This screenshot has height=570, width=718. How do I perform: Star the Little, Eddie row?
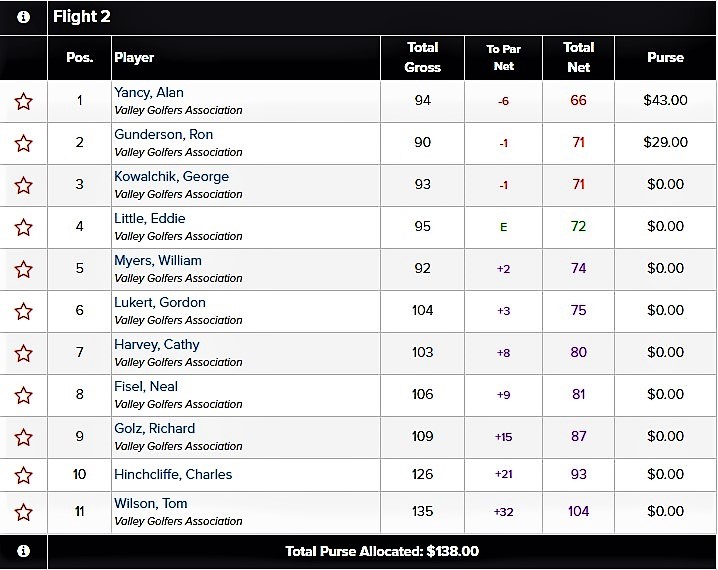tap(23, 227)
